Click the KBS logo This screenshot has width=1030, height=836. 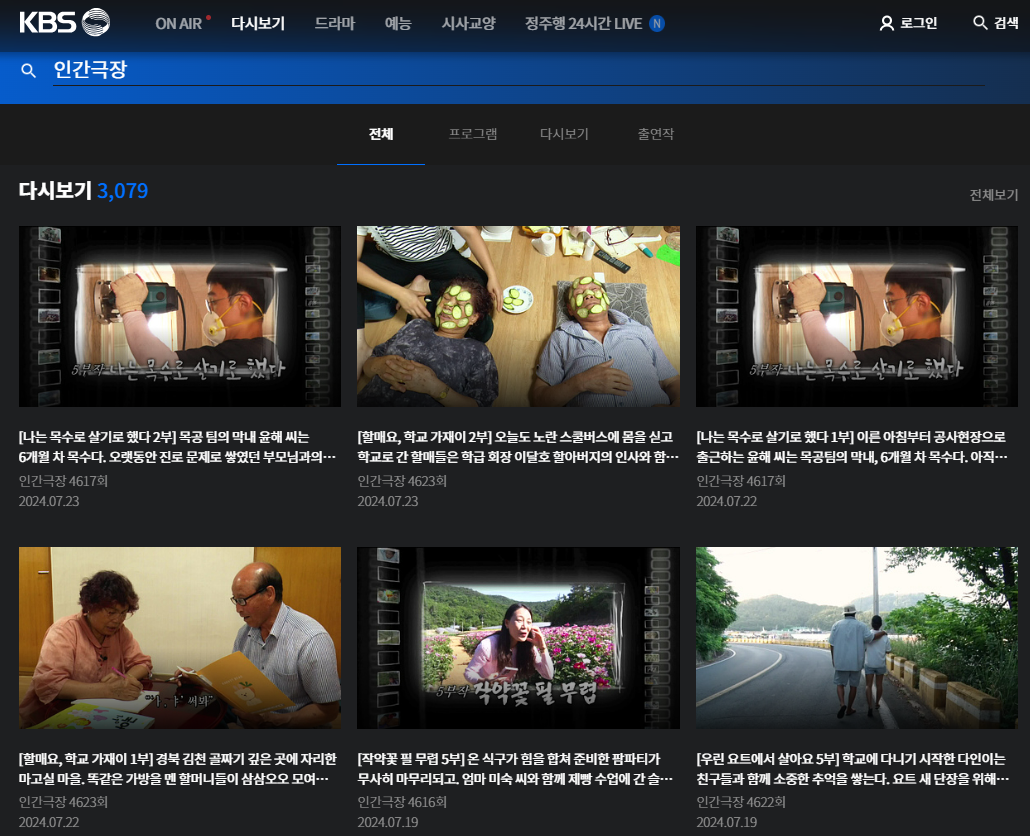tap(64, 22)
